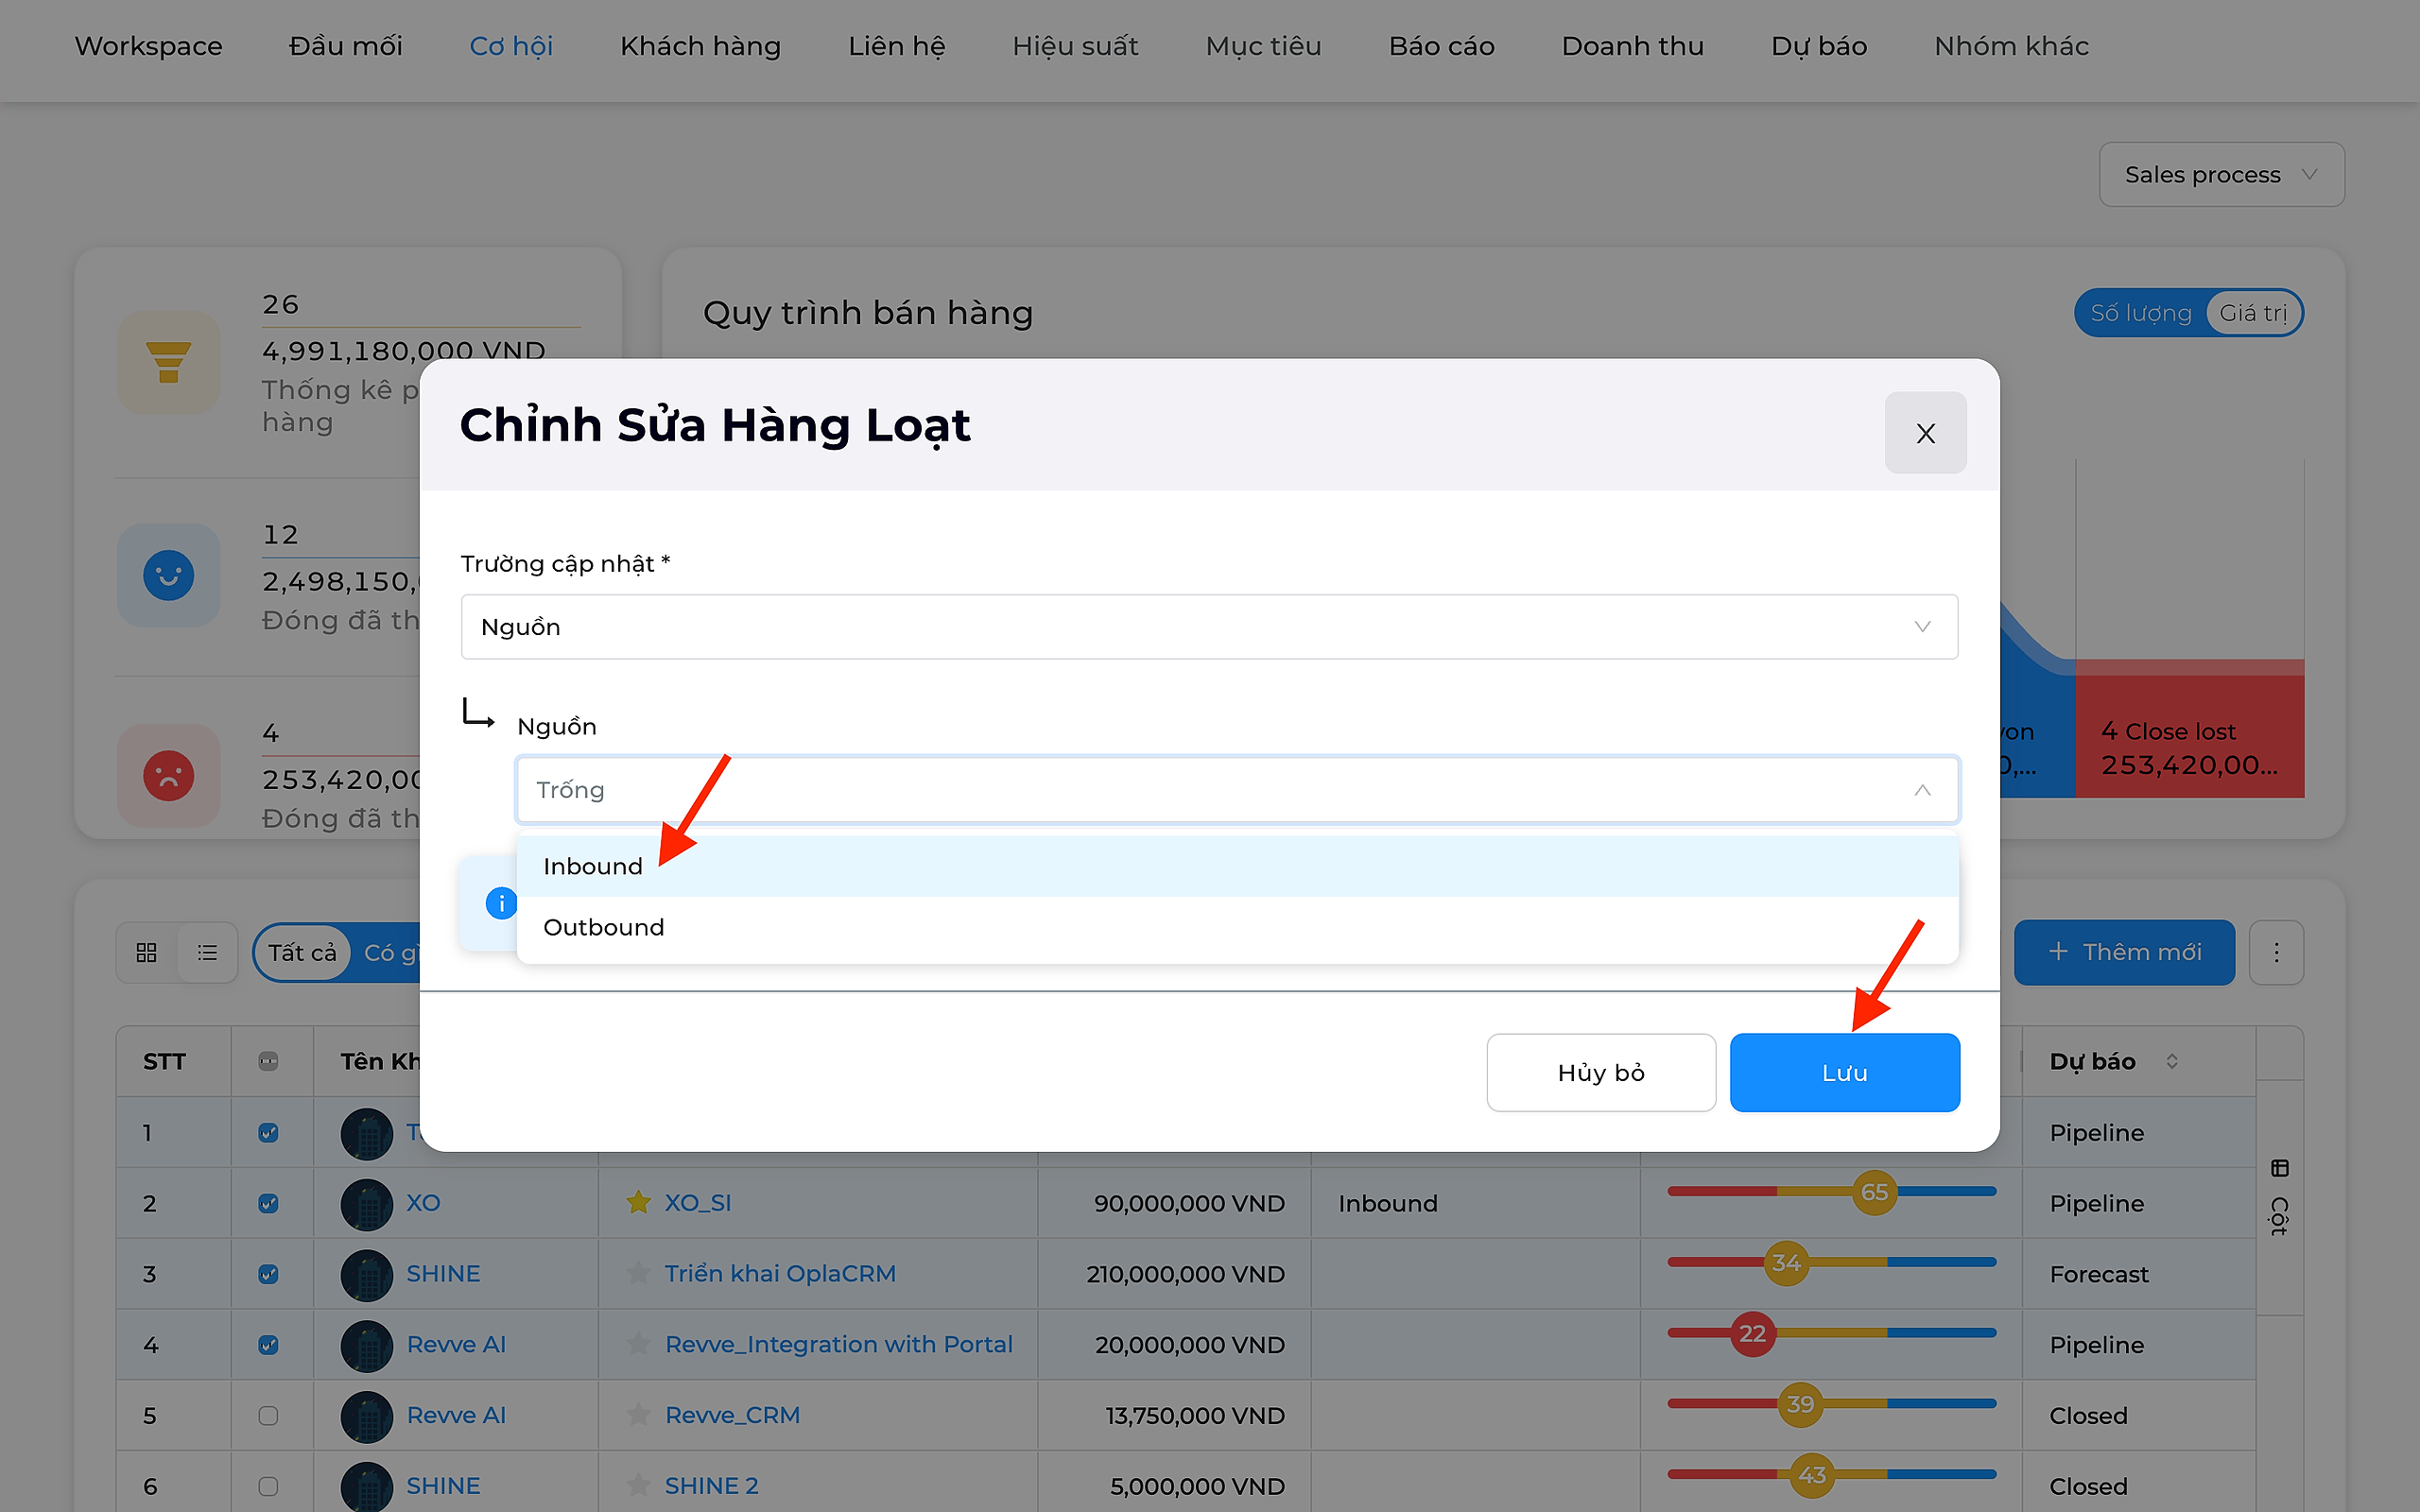
Task: Open the Dự báo nav item
Action: (1819, 46)
